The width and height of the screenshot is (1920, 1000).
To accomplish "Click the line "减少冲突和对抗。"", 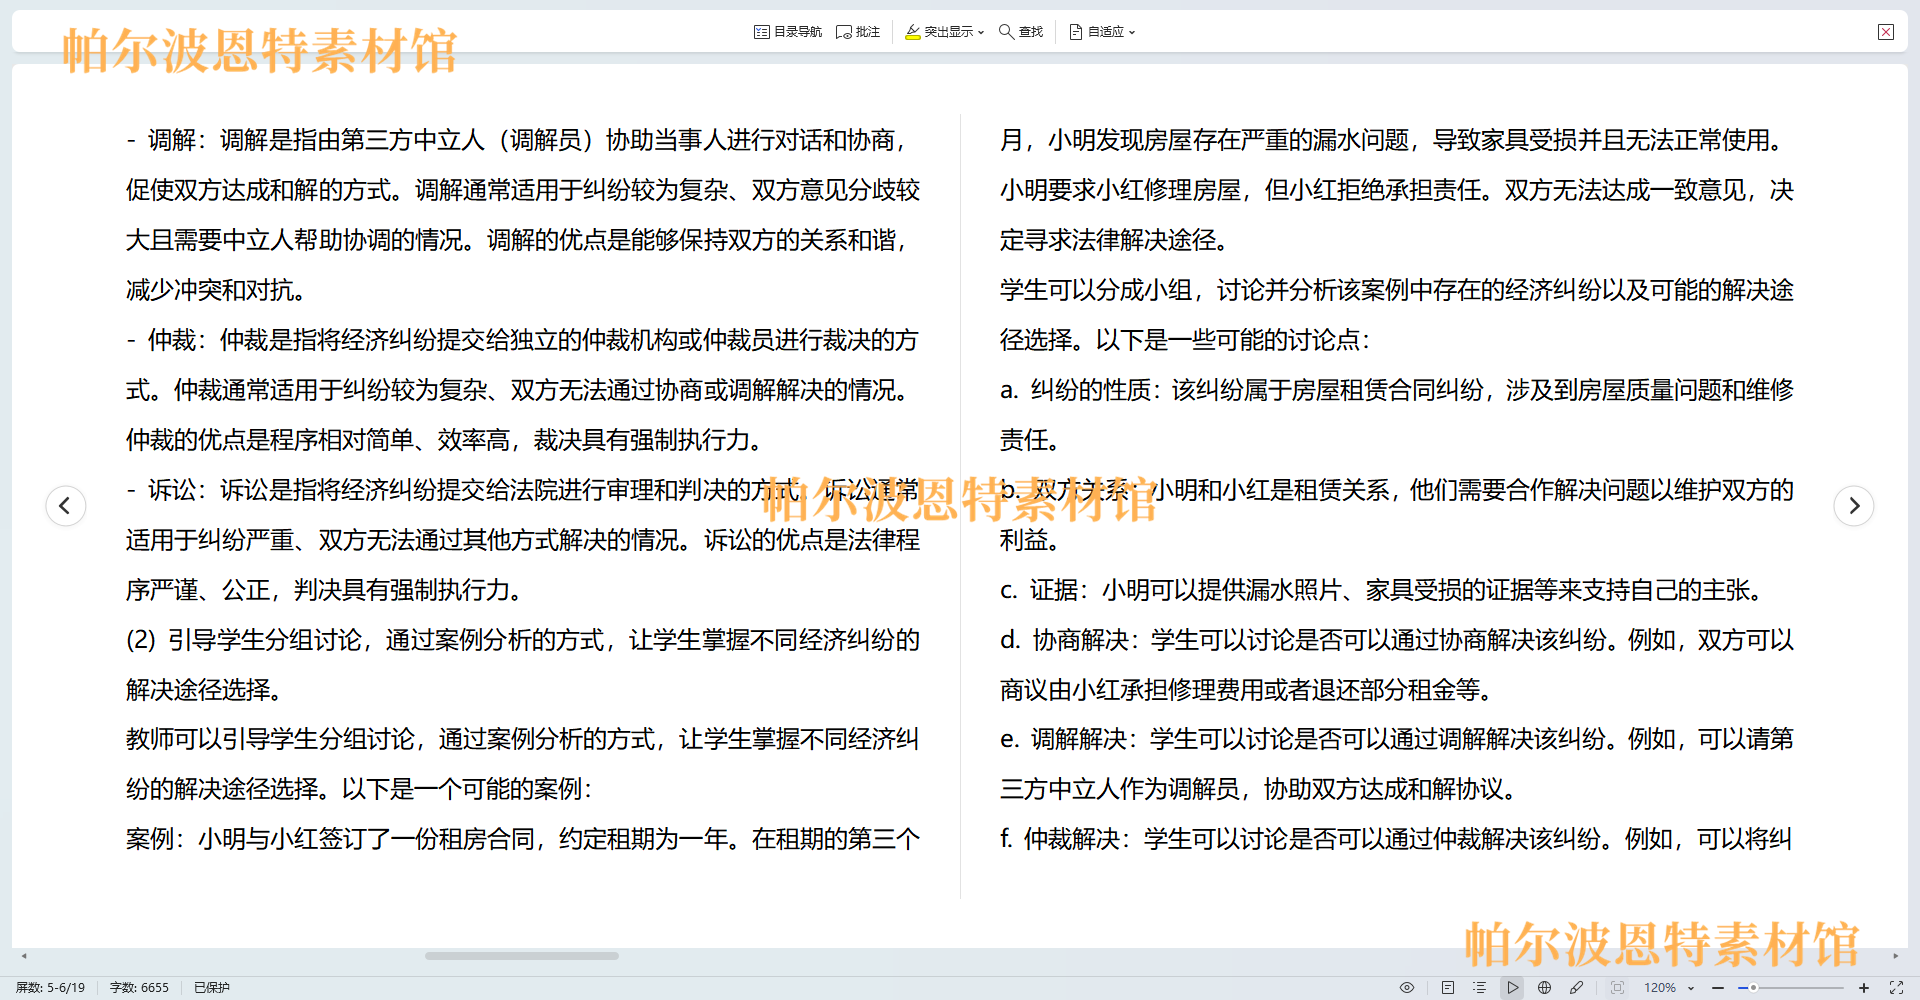I will tap(216, 291).
